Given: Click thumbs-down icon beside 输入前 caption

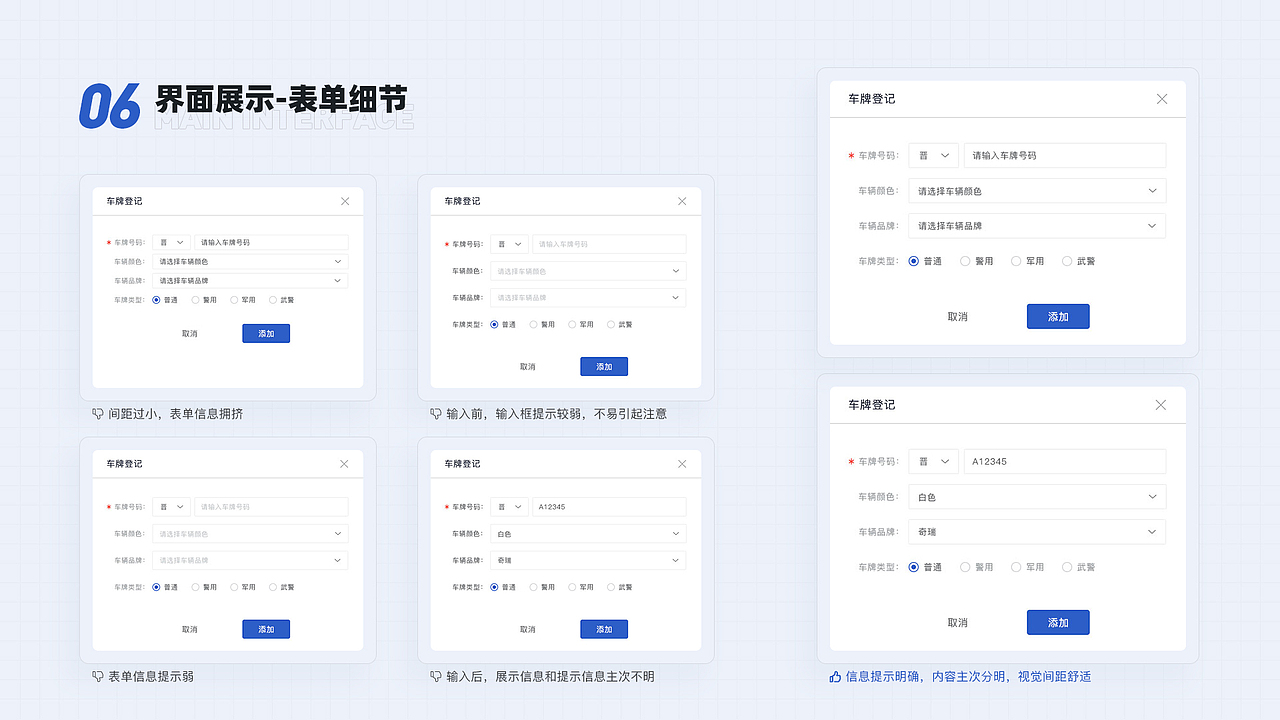Looking at the screenshot, I should tap(436, 413).
